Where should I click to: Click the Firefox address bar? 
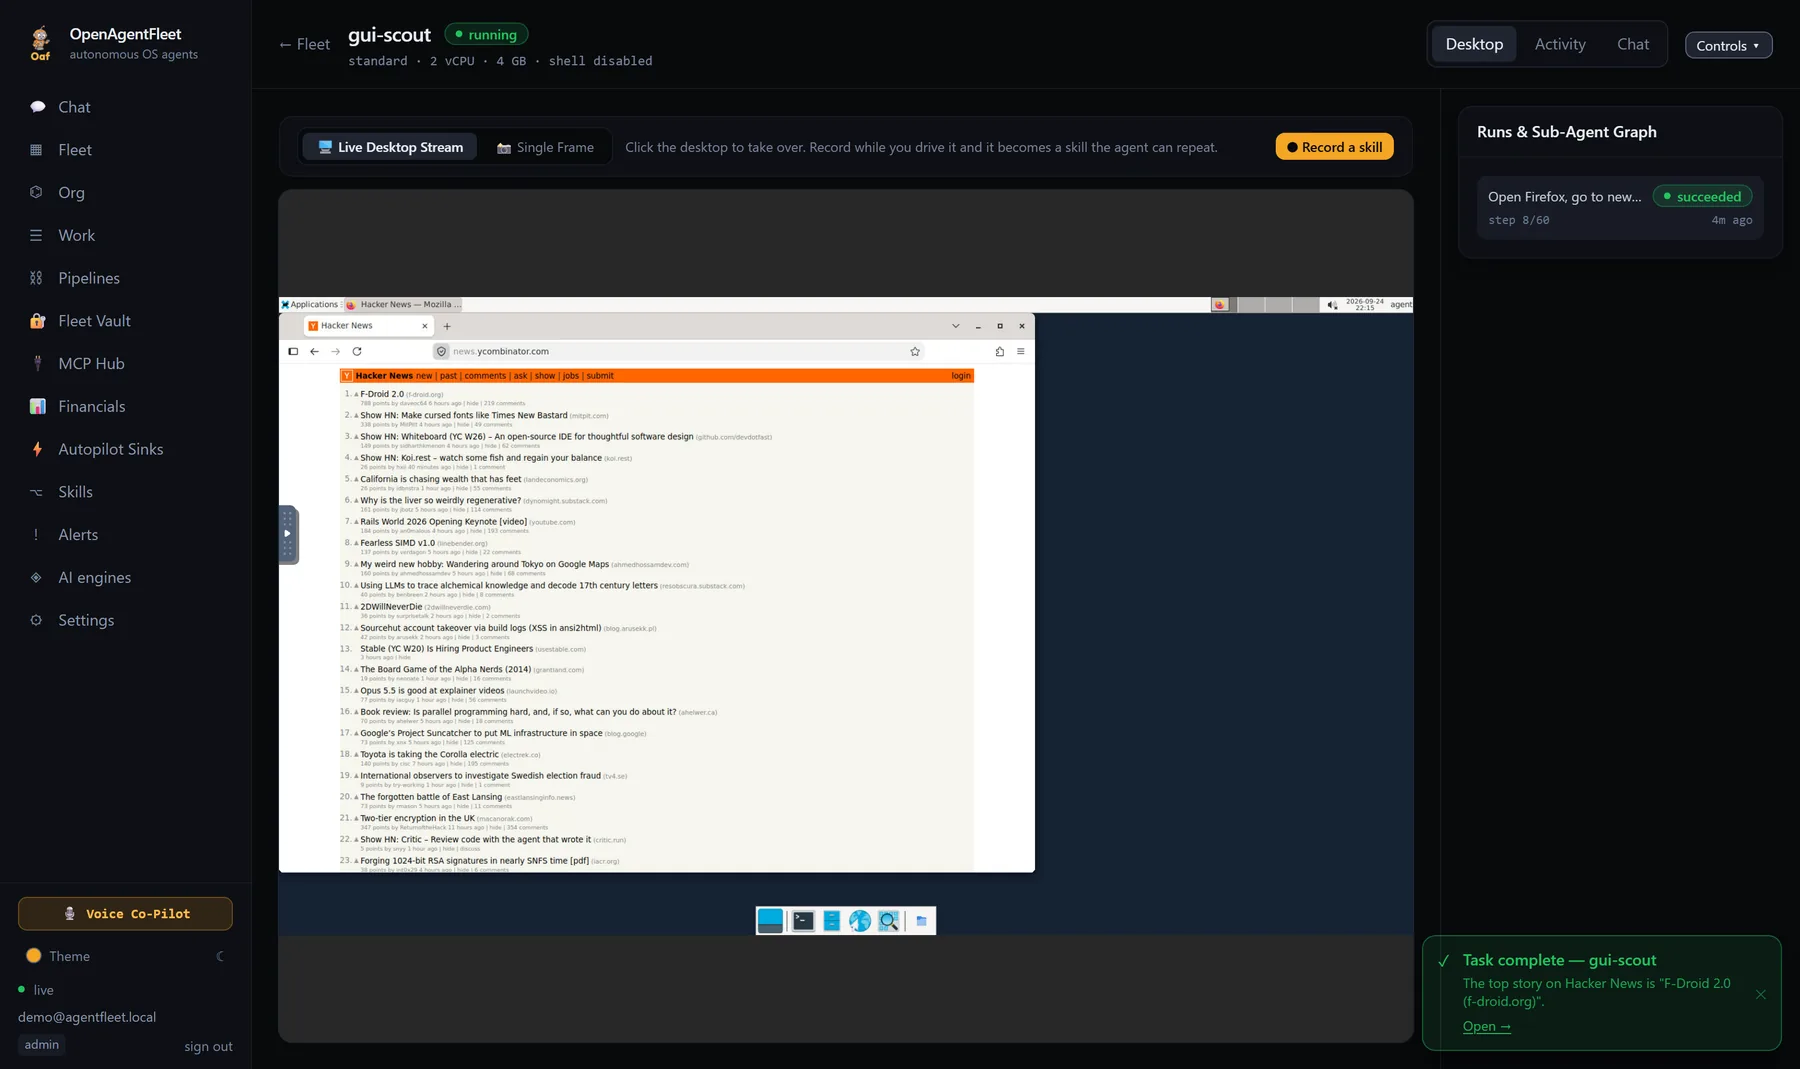(678, 351)
